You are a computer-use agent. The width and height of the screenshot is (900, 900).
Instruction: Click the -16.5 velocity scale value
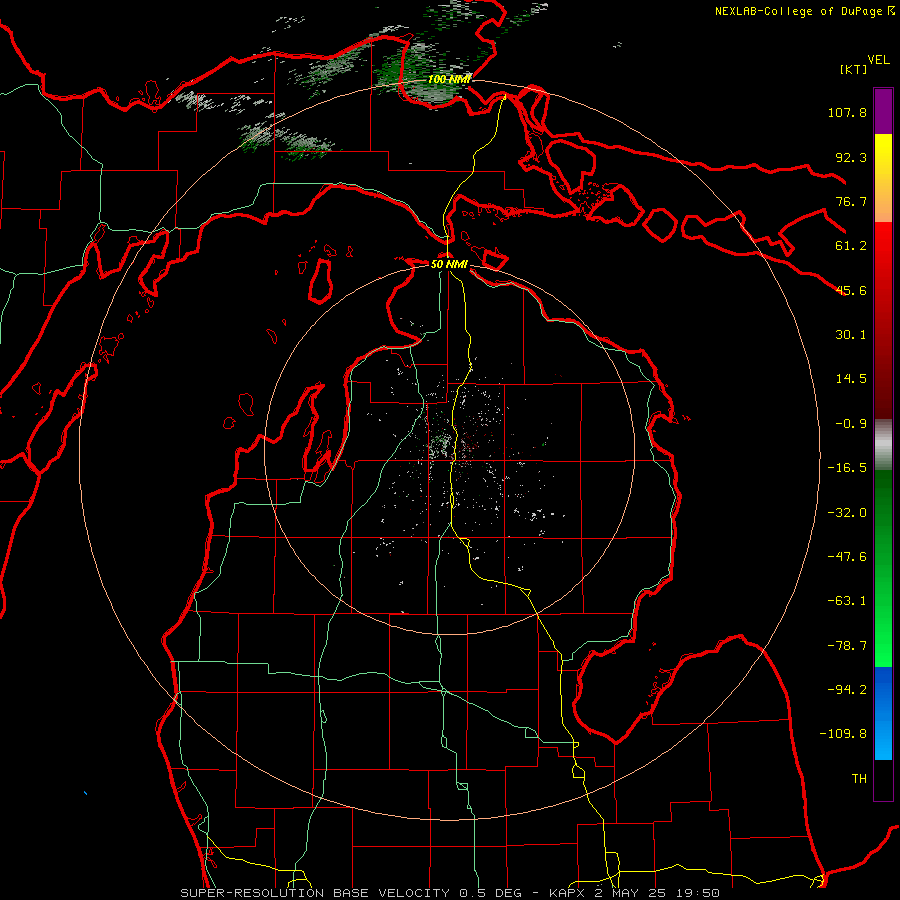[847, 468]
